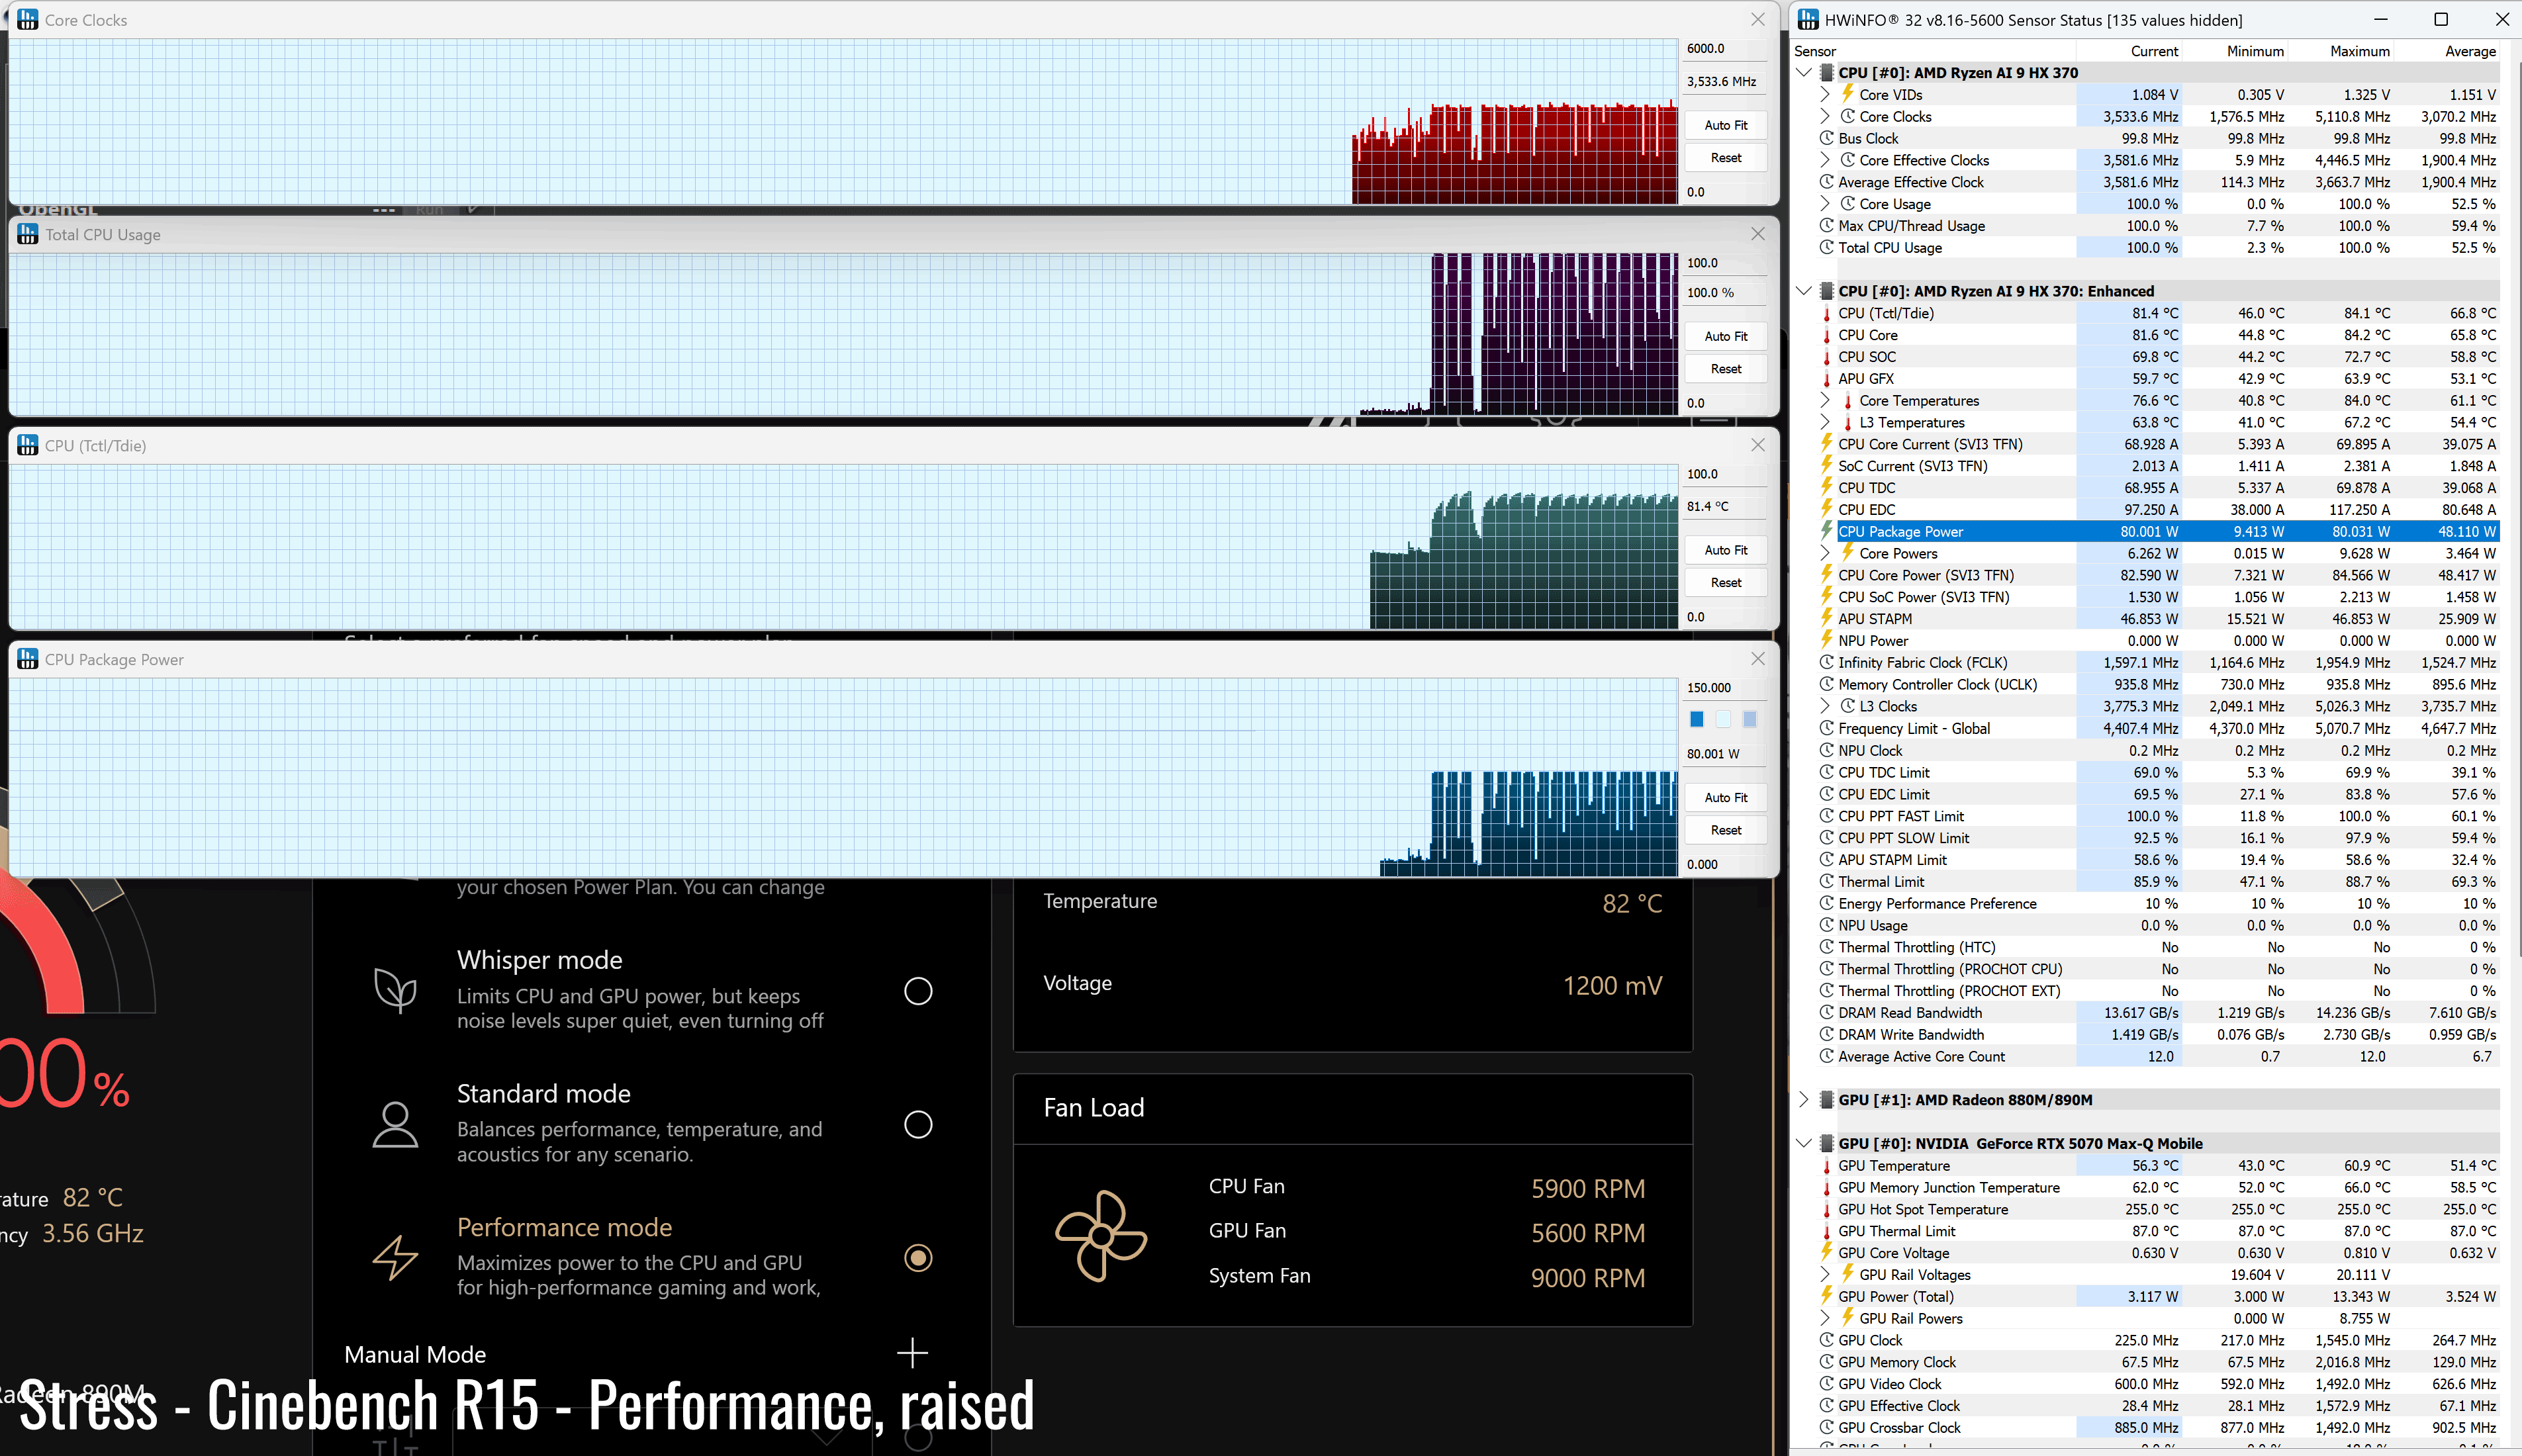Click Reset in CPU Package Power graph
The image size is (2522, 1456).
[x=1726, y=830]
